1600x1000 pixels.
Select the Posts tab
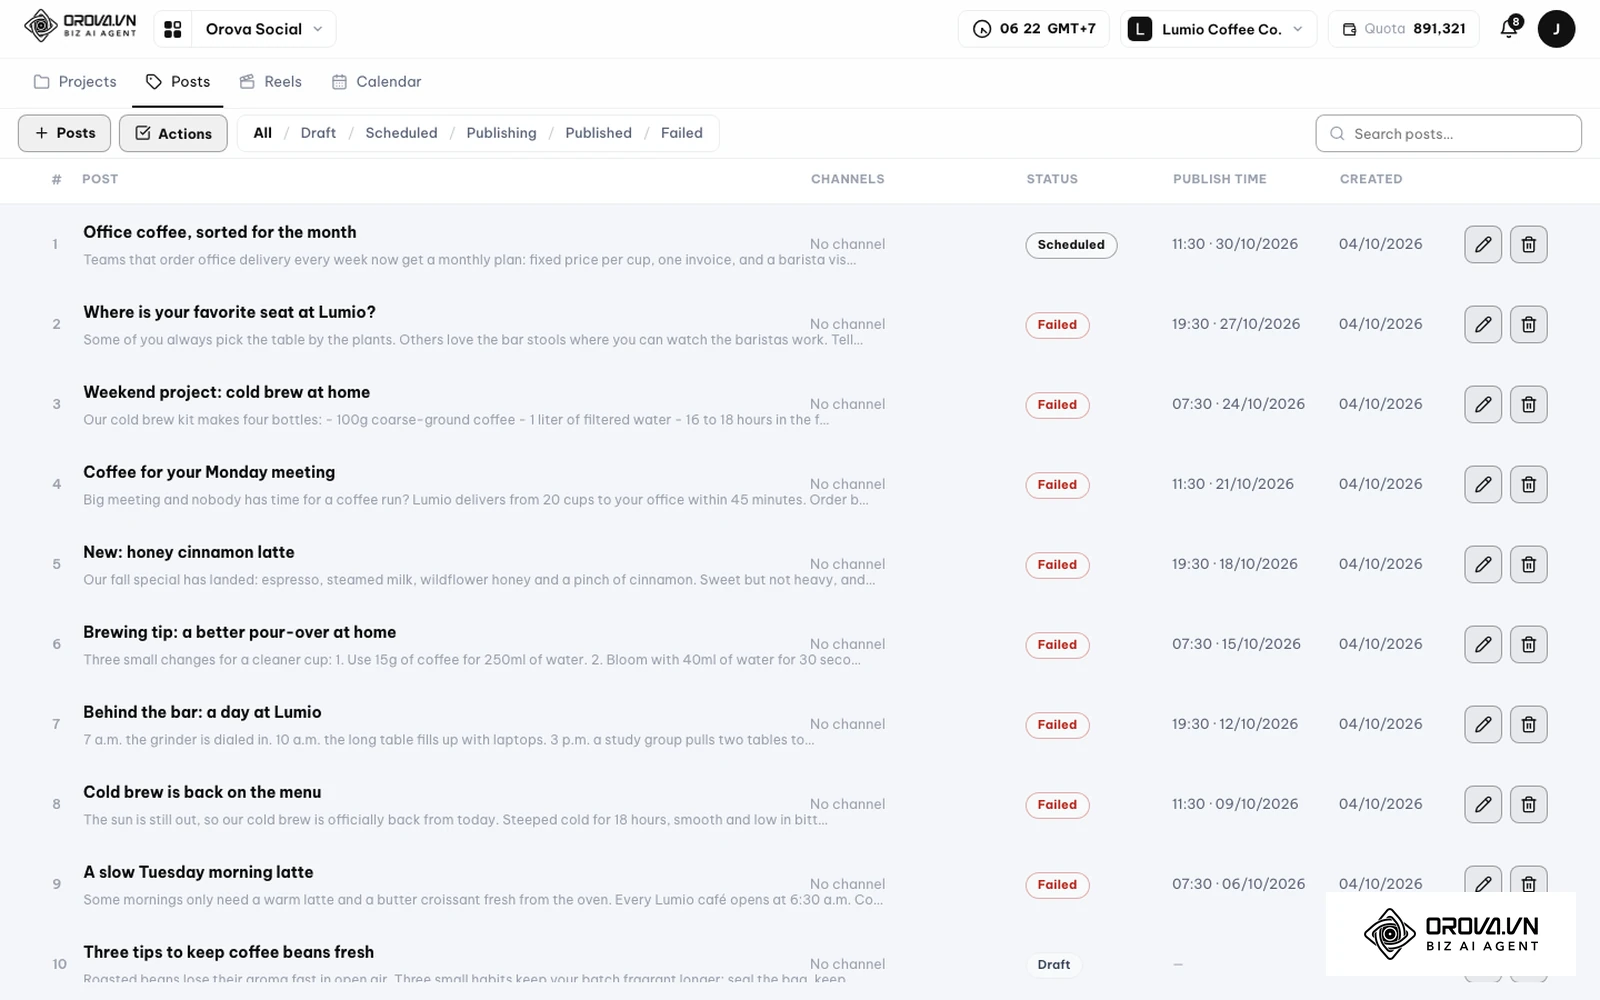(178, 82)
